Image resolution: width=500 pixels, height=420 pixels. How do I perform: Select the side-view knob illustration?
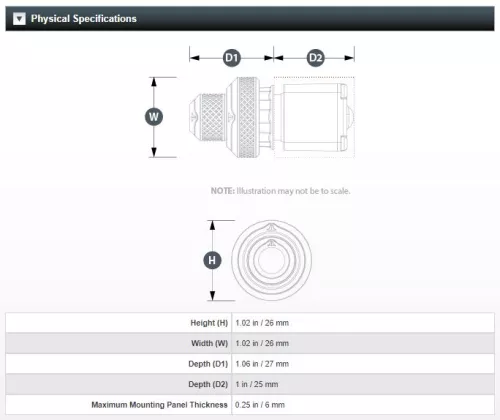[272, 117]
